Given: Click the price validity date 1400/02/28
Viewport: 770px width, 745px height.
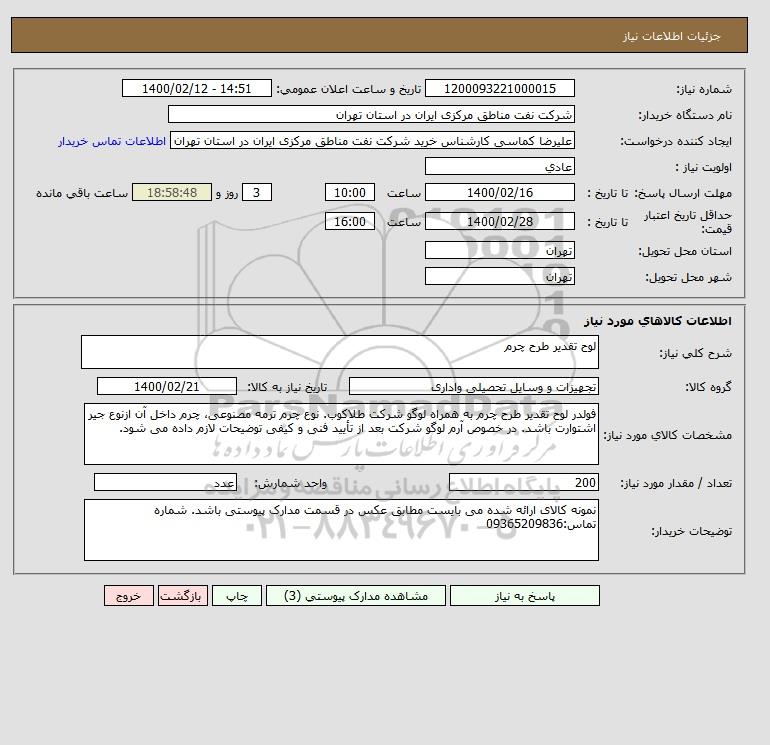Looking at the screenshot, I should pyautogui.click(x=499, y=221).
